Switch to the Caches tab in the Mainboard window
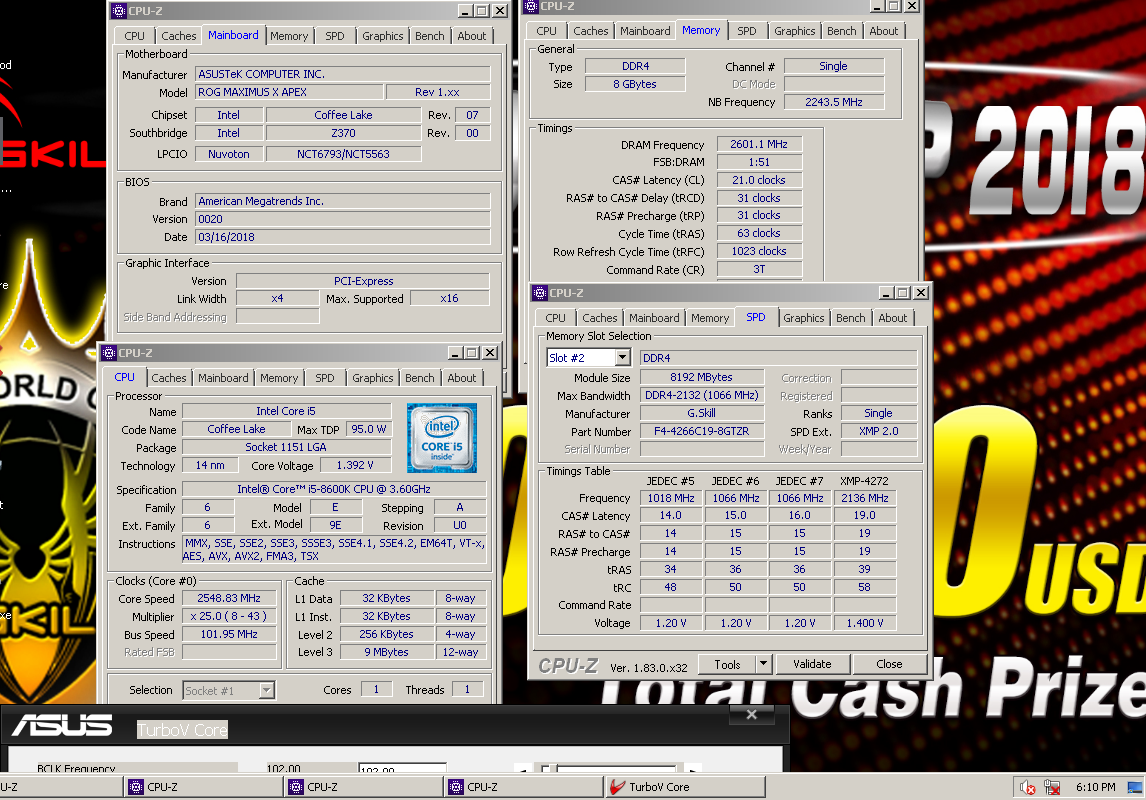1146x800 pixels. 178,36
